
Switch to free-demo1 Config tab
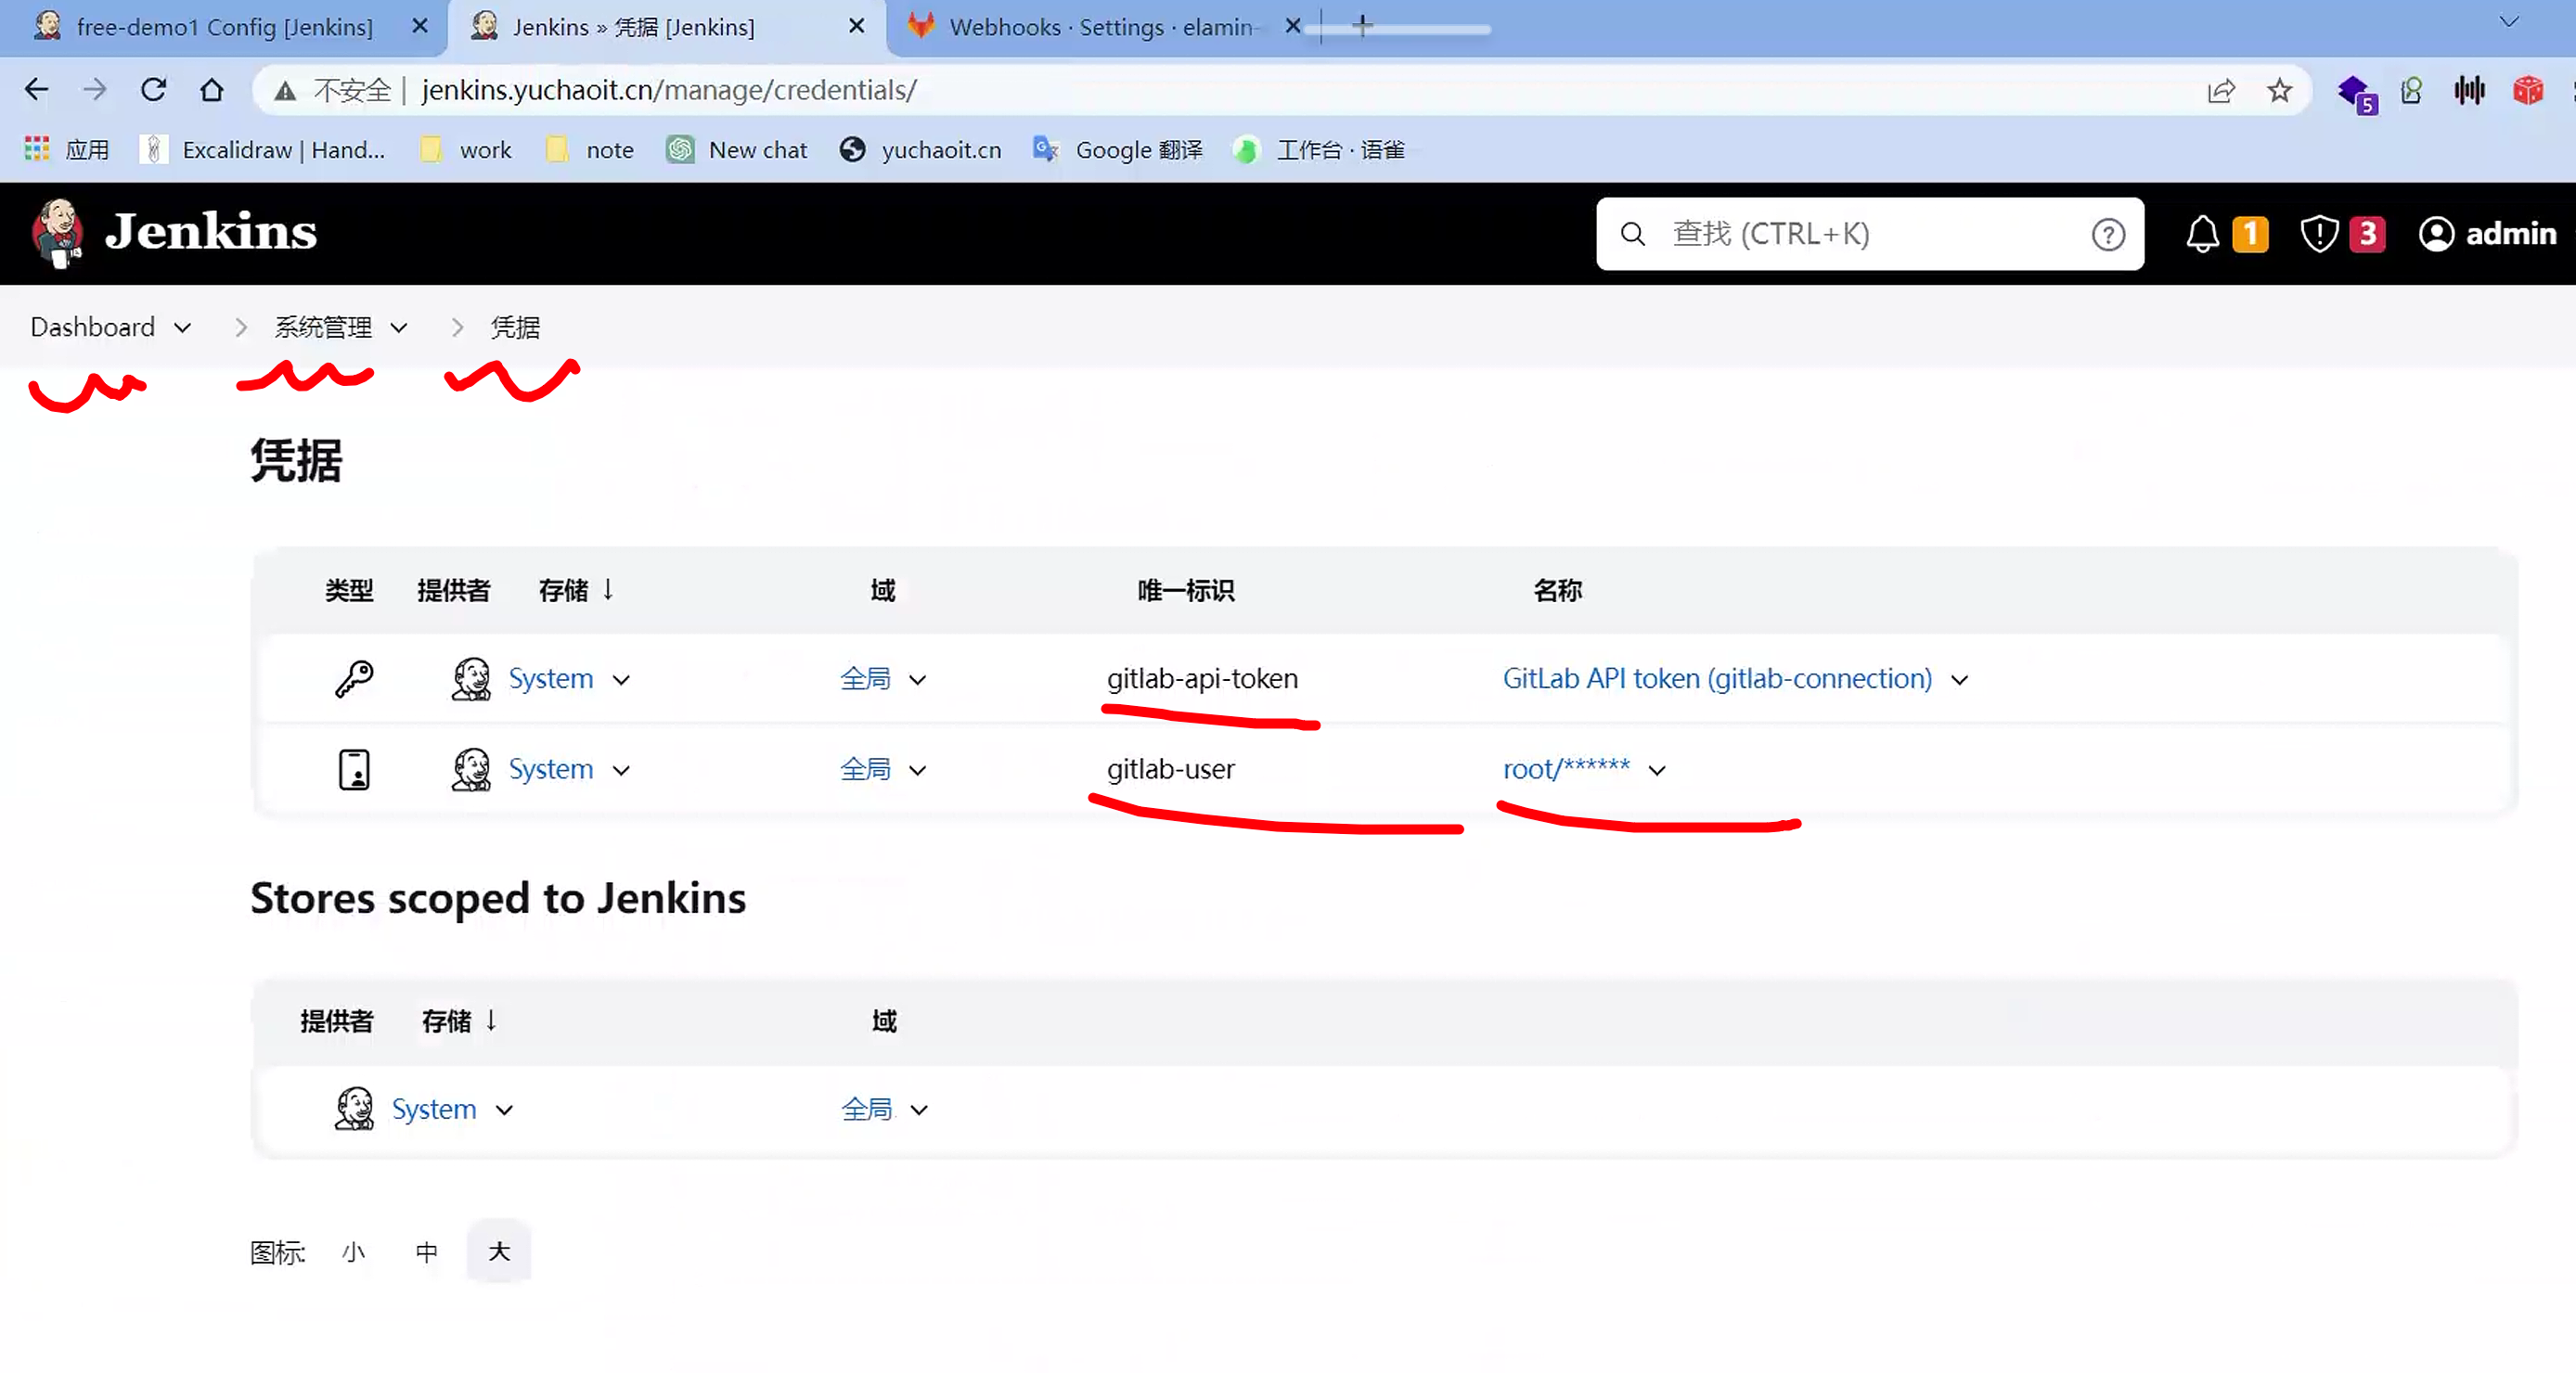point(224,27)
